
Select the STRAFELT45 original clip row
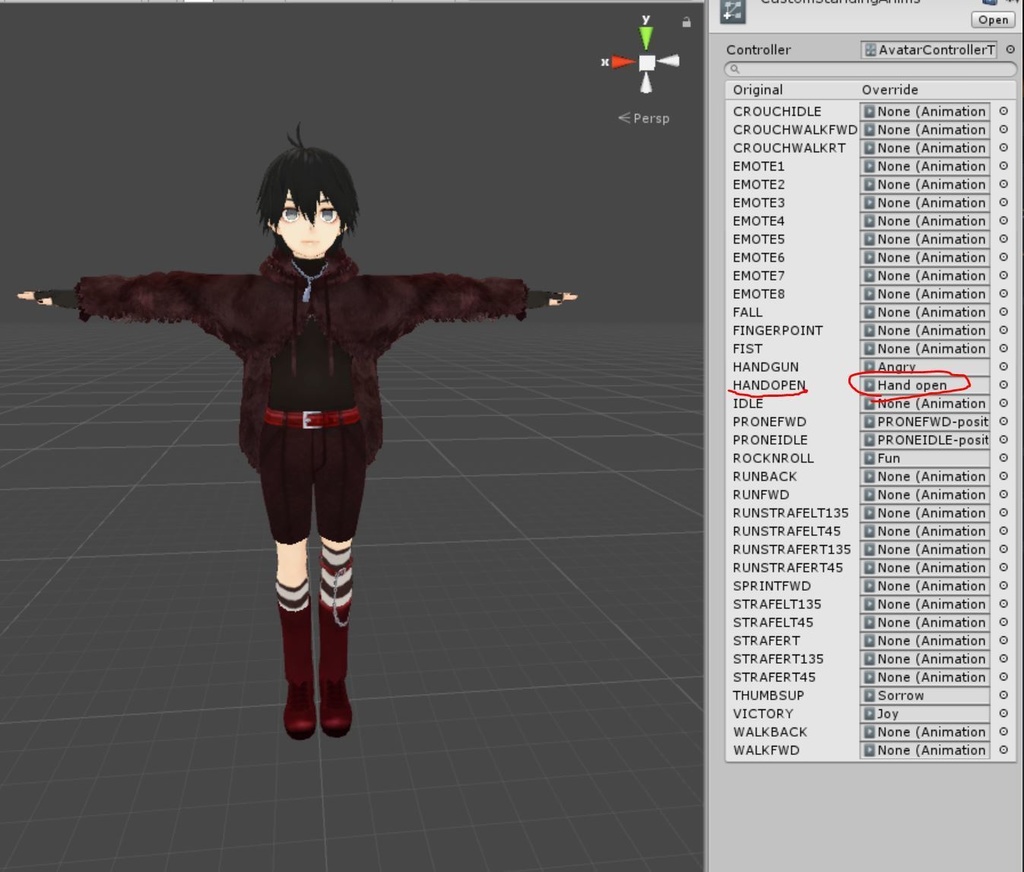point(773,622)
